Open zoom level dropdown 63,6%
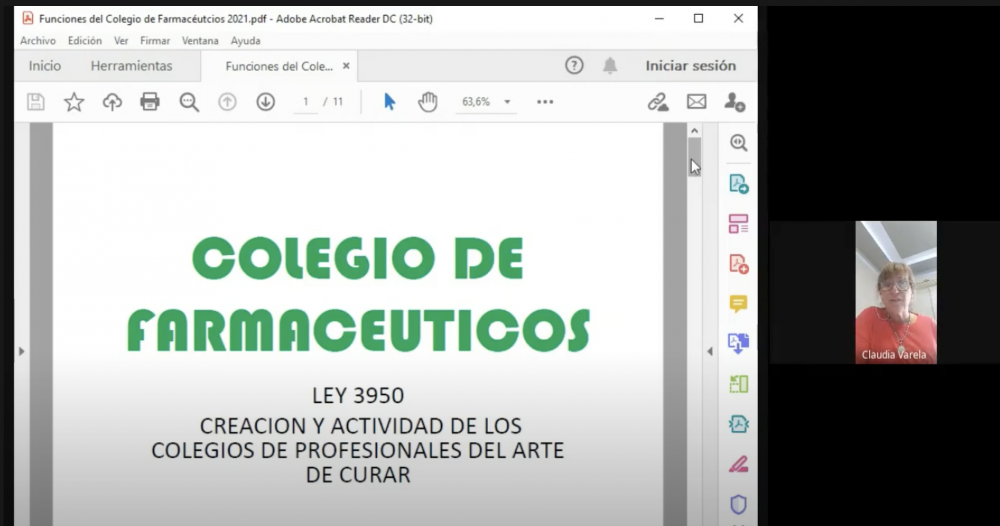The height and width of the screenshot is (526, 1000). 508,102
